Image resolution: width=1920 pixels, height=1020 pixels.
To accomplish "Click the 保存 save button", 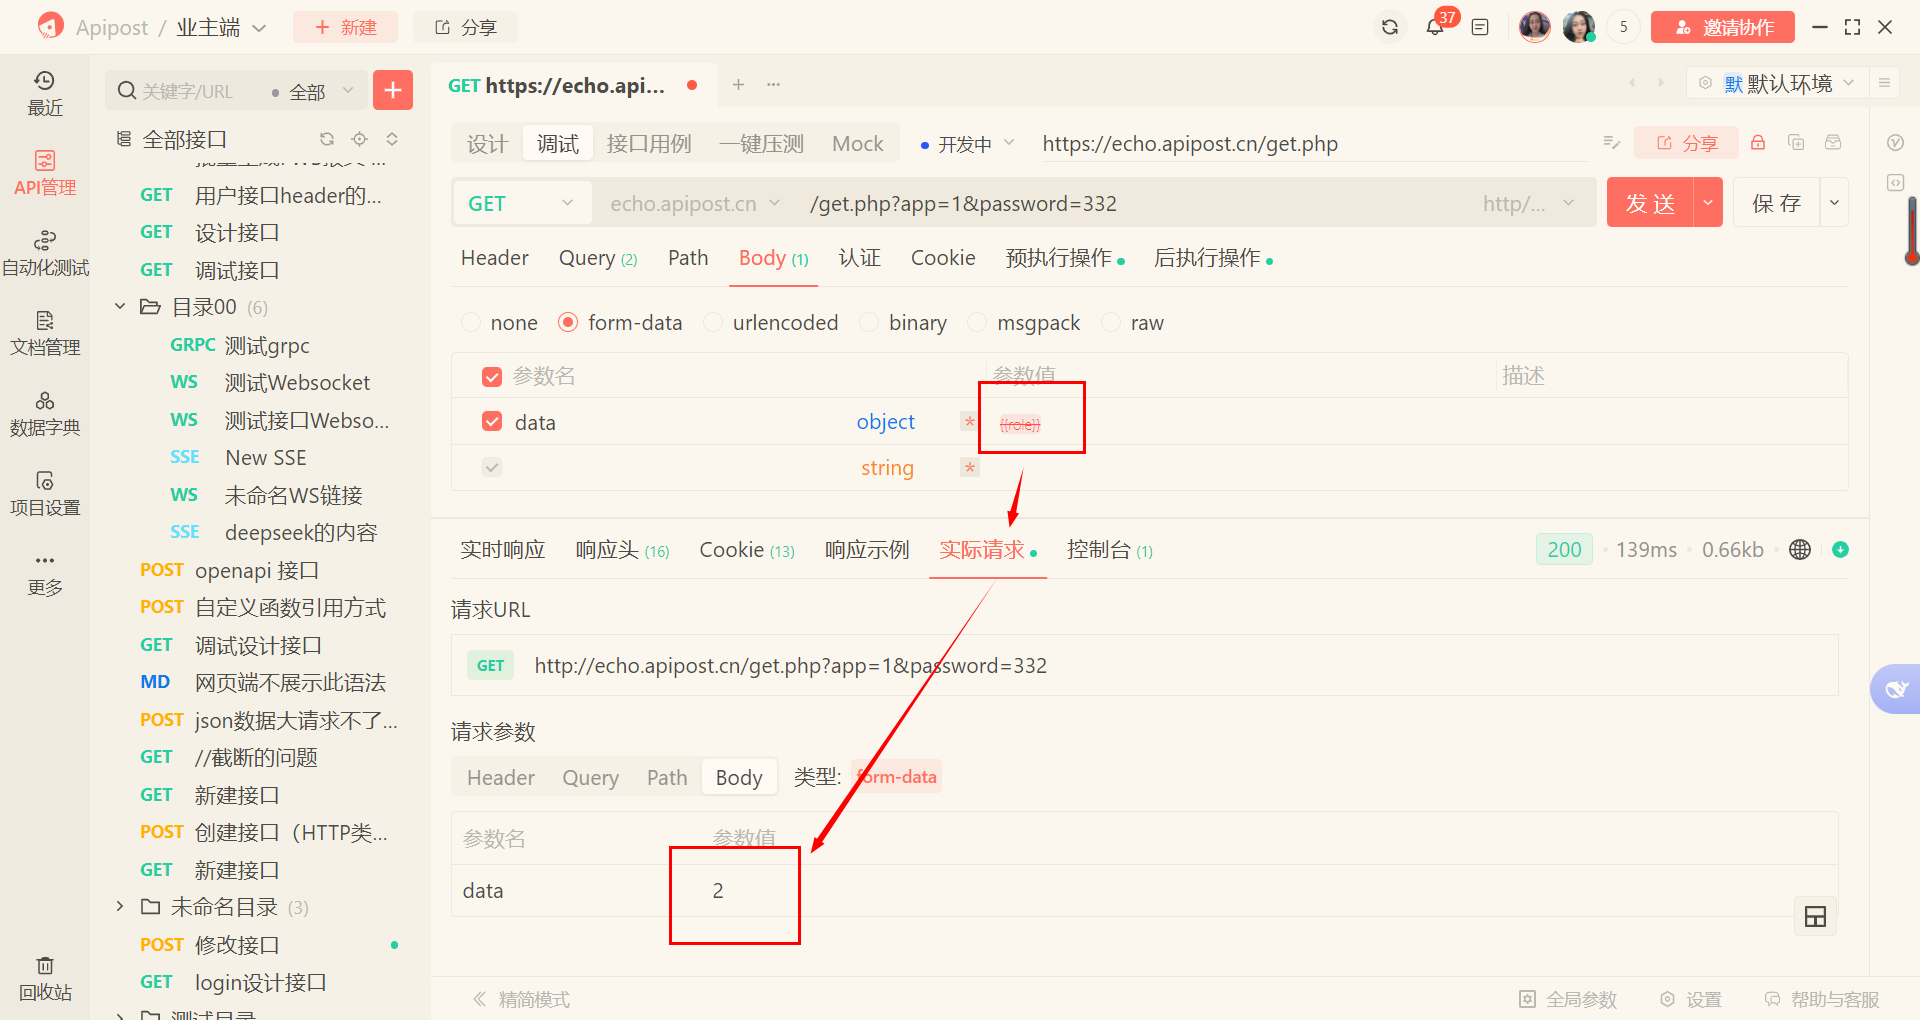I will [1776, 203].
